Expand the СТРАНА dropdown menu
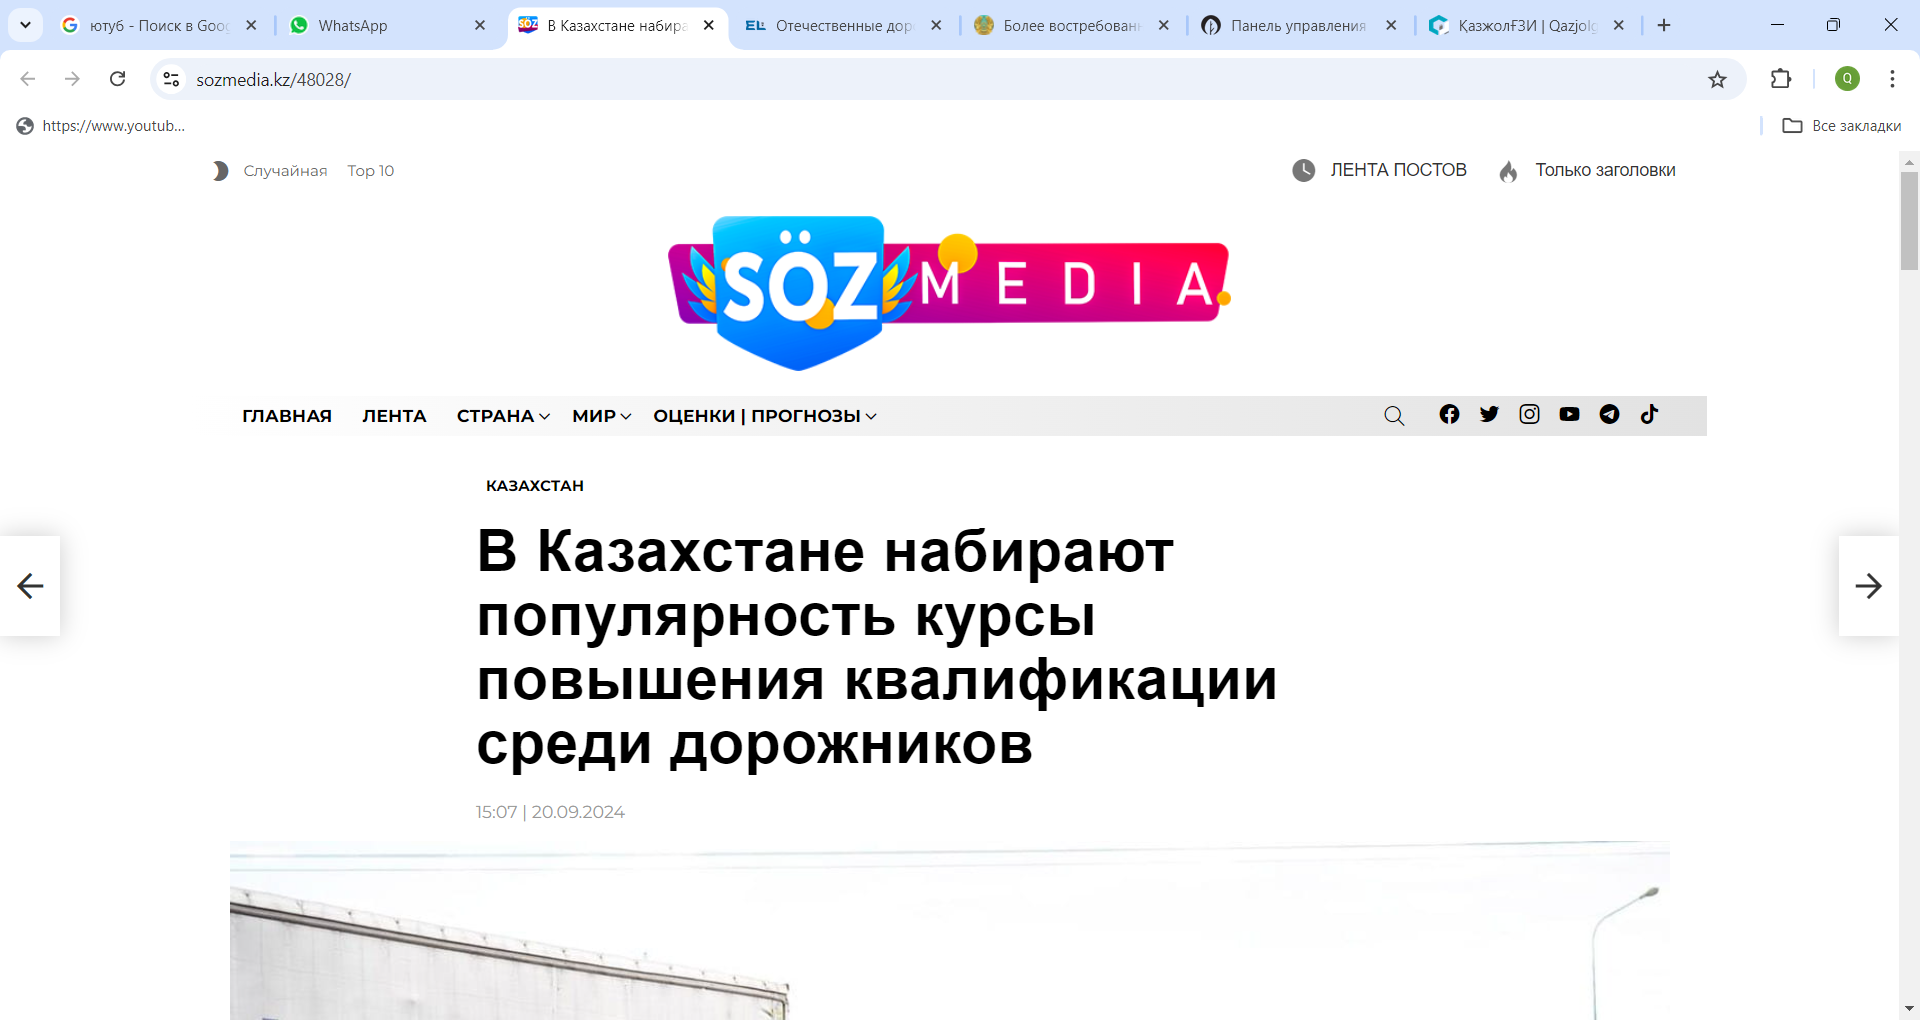1920x1020 pixels. pos(503,416)
